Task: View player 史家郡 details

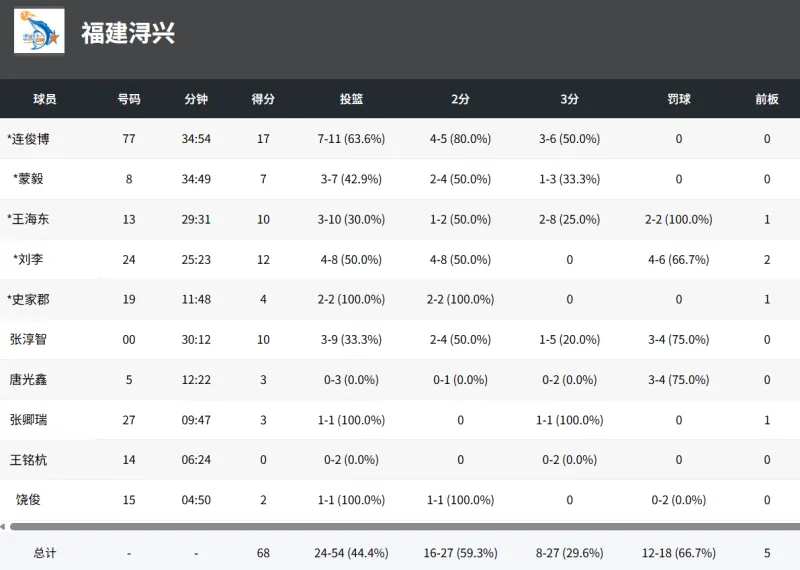Action: (x=29, y=299)
